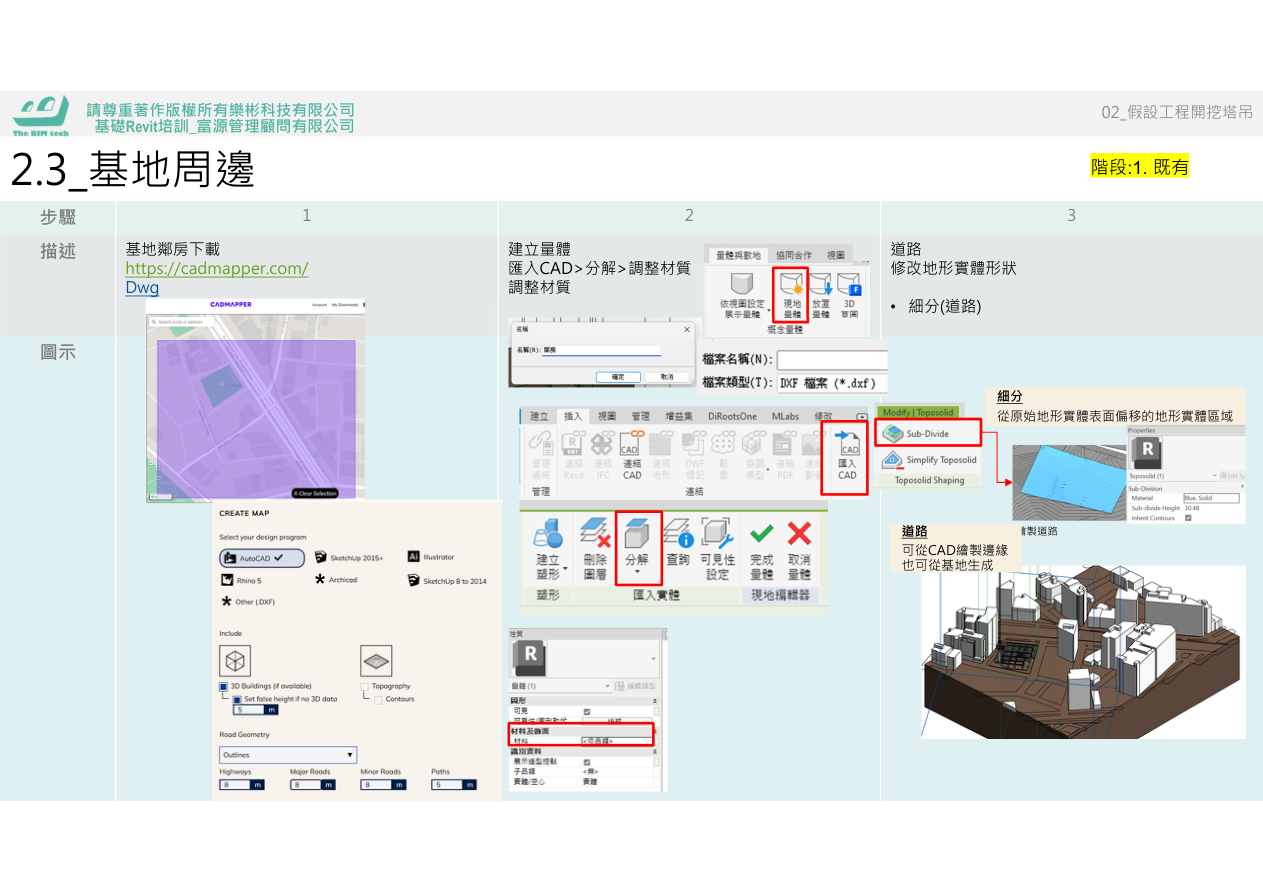Click X Clear Selection on the map

coord(315,493)
